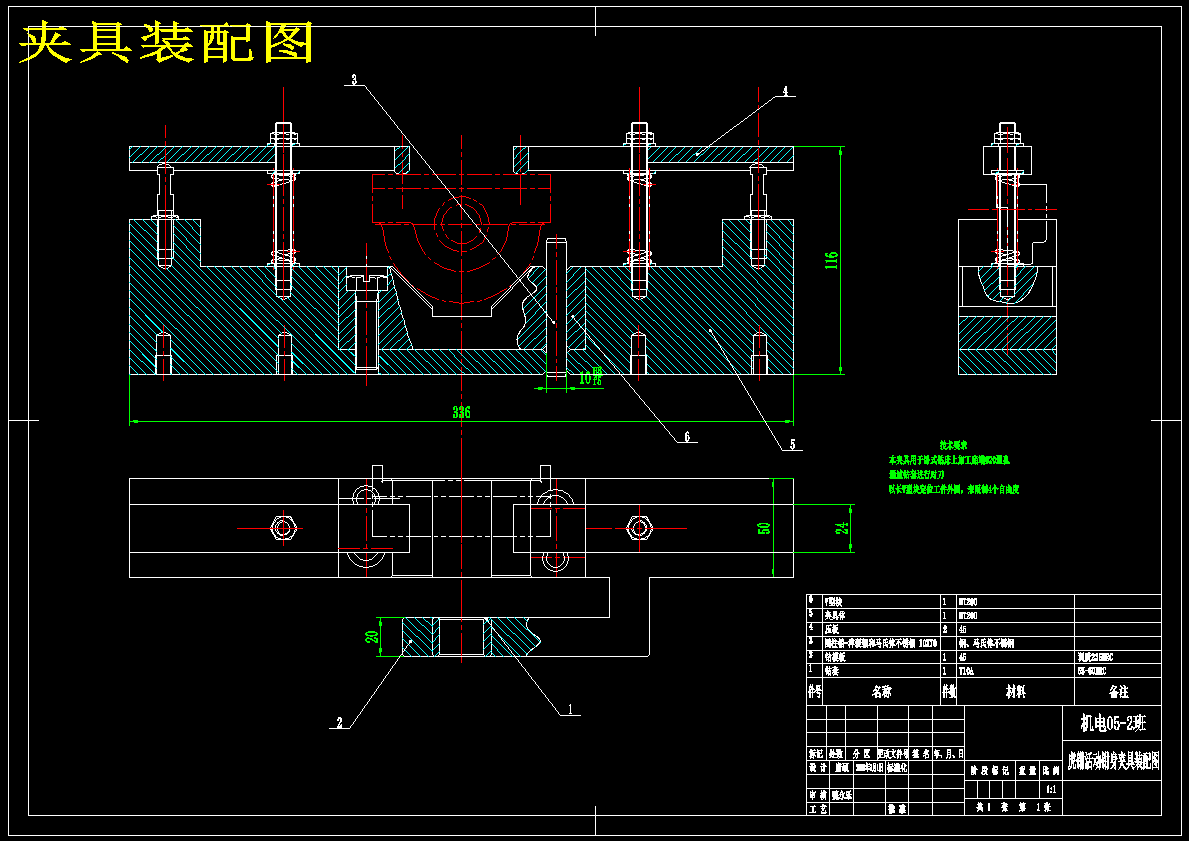The height and width of the screenshot is (841, 1189).
Task: Click the parts list header "材料"
Action: coord(1015,692)
